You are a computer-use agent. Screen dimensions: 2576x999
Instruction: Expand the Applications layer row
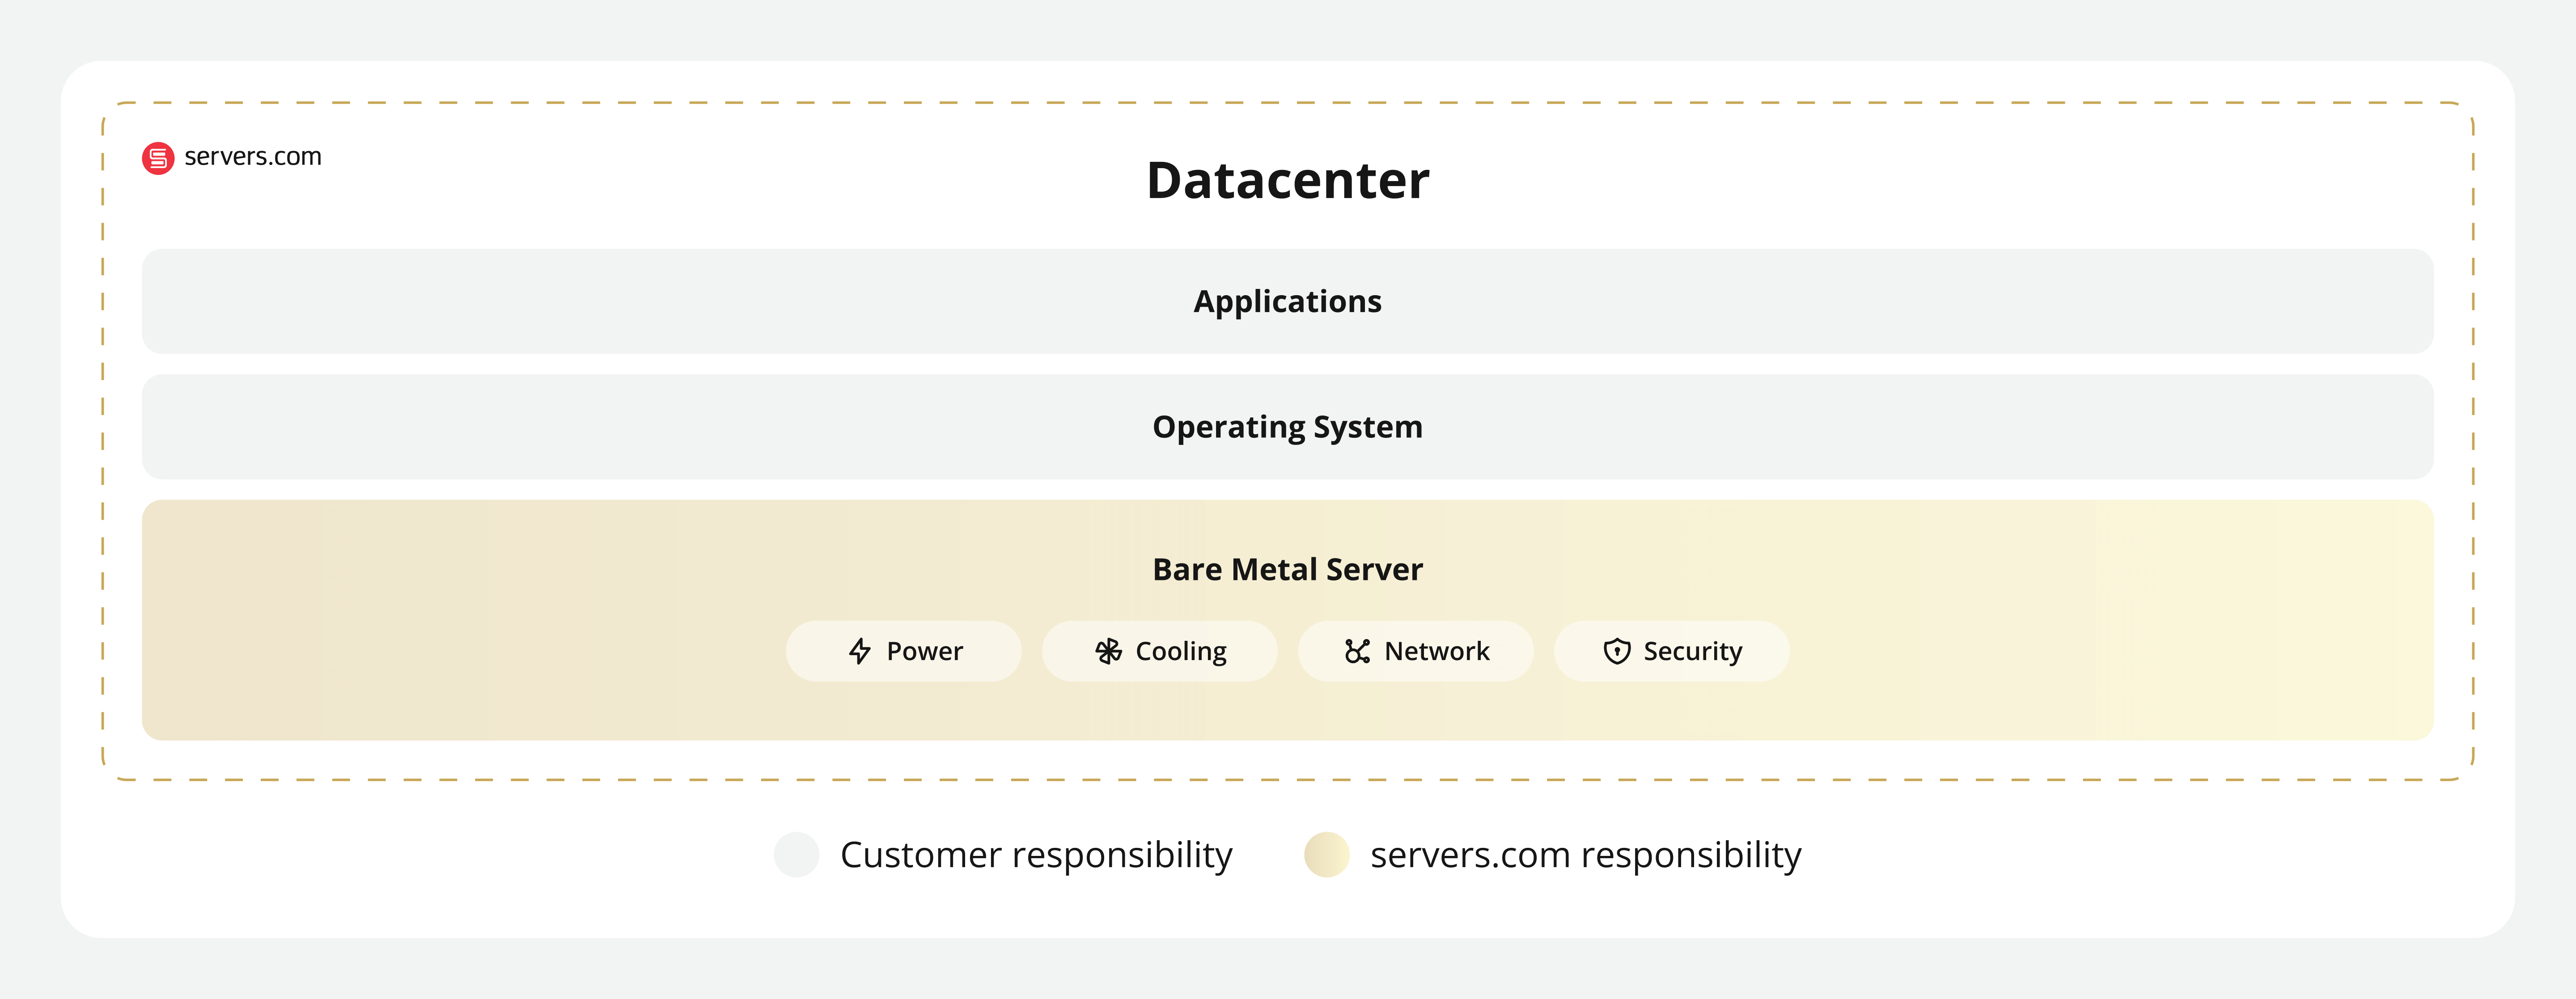1288,301
